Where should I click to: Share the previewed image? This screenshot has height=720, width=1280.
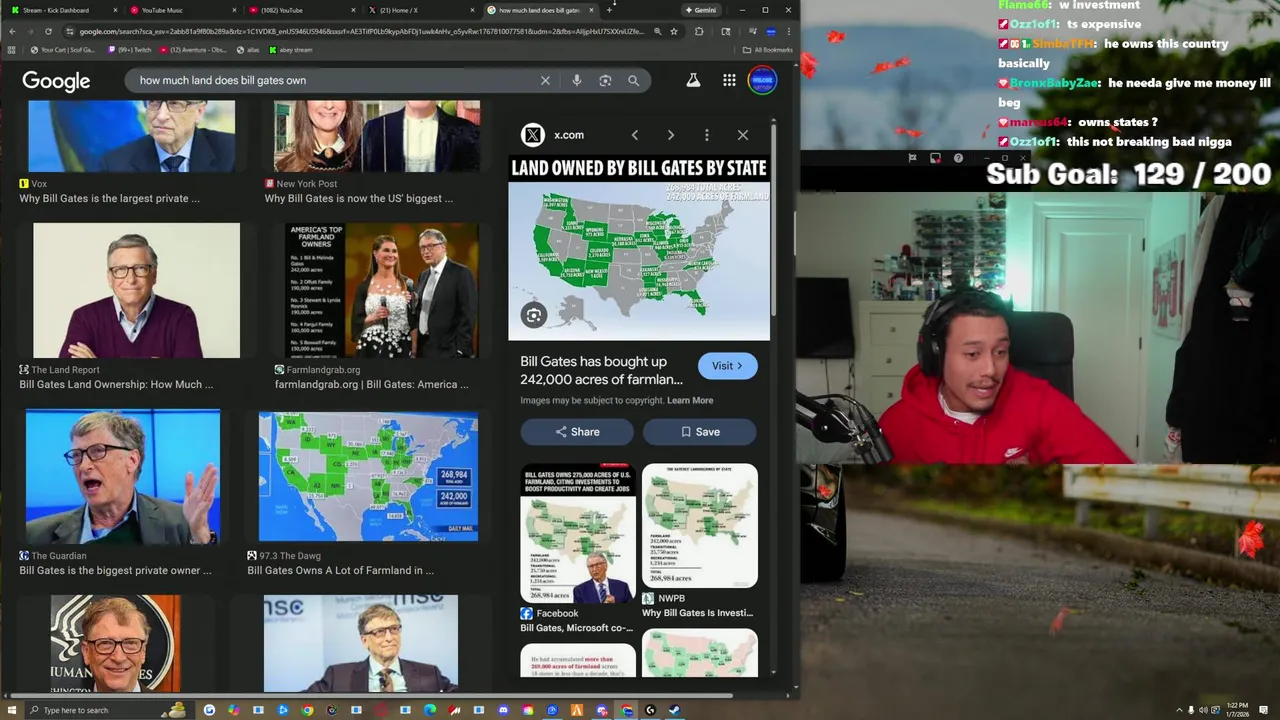point(577,432)
